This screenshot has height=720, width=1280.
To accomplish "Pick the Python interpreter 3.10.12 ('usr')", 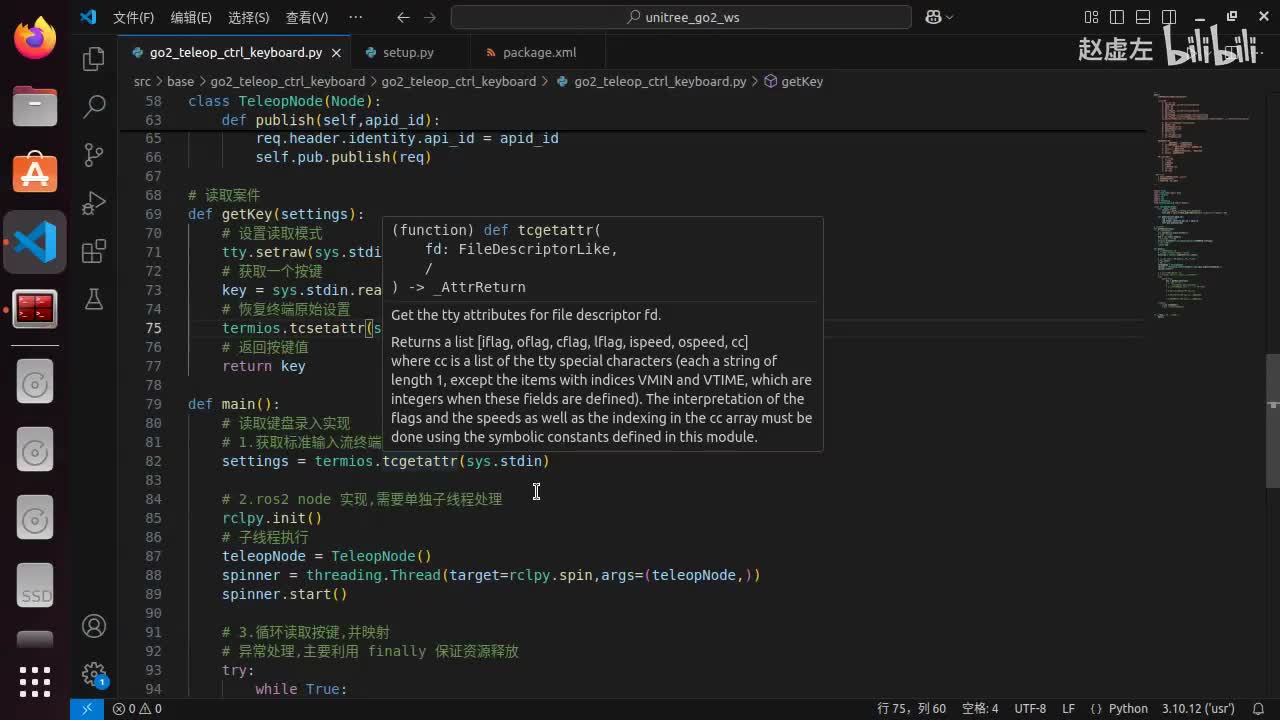I will 1198,709.
